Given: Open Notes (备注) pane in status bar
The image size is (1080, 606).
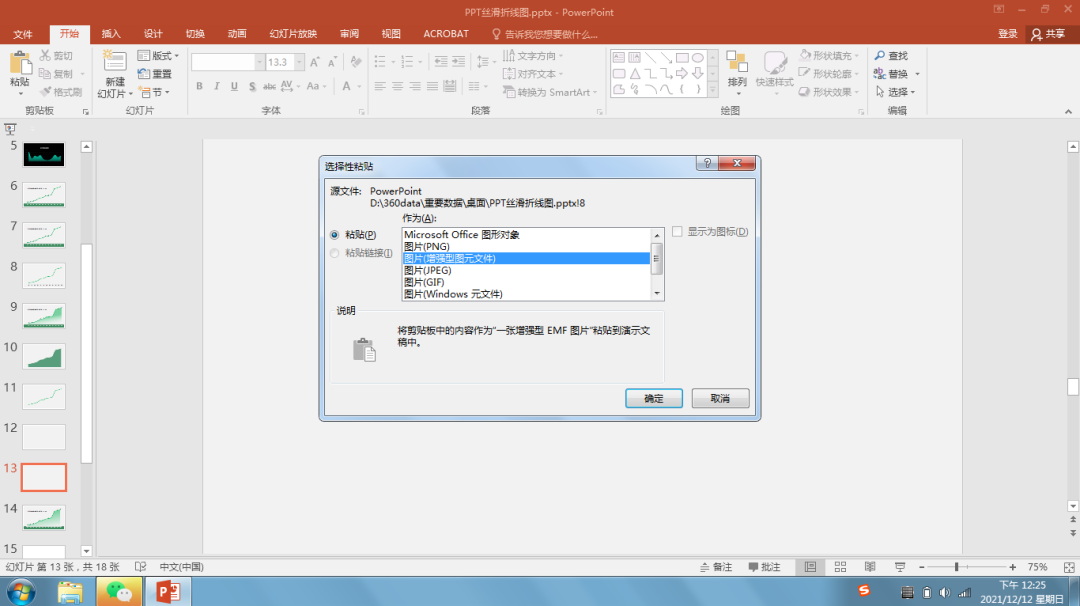Looking at the screenshot, I should pos(716,567).
